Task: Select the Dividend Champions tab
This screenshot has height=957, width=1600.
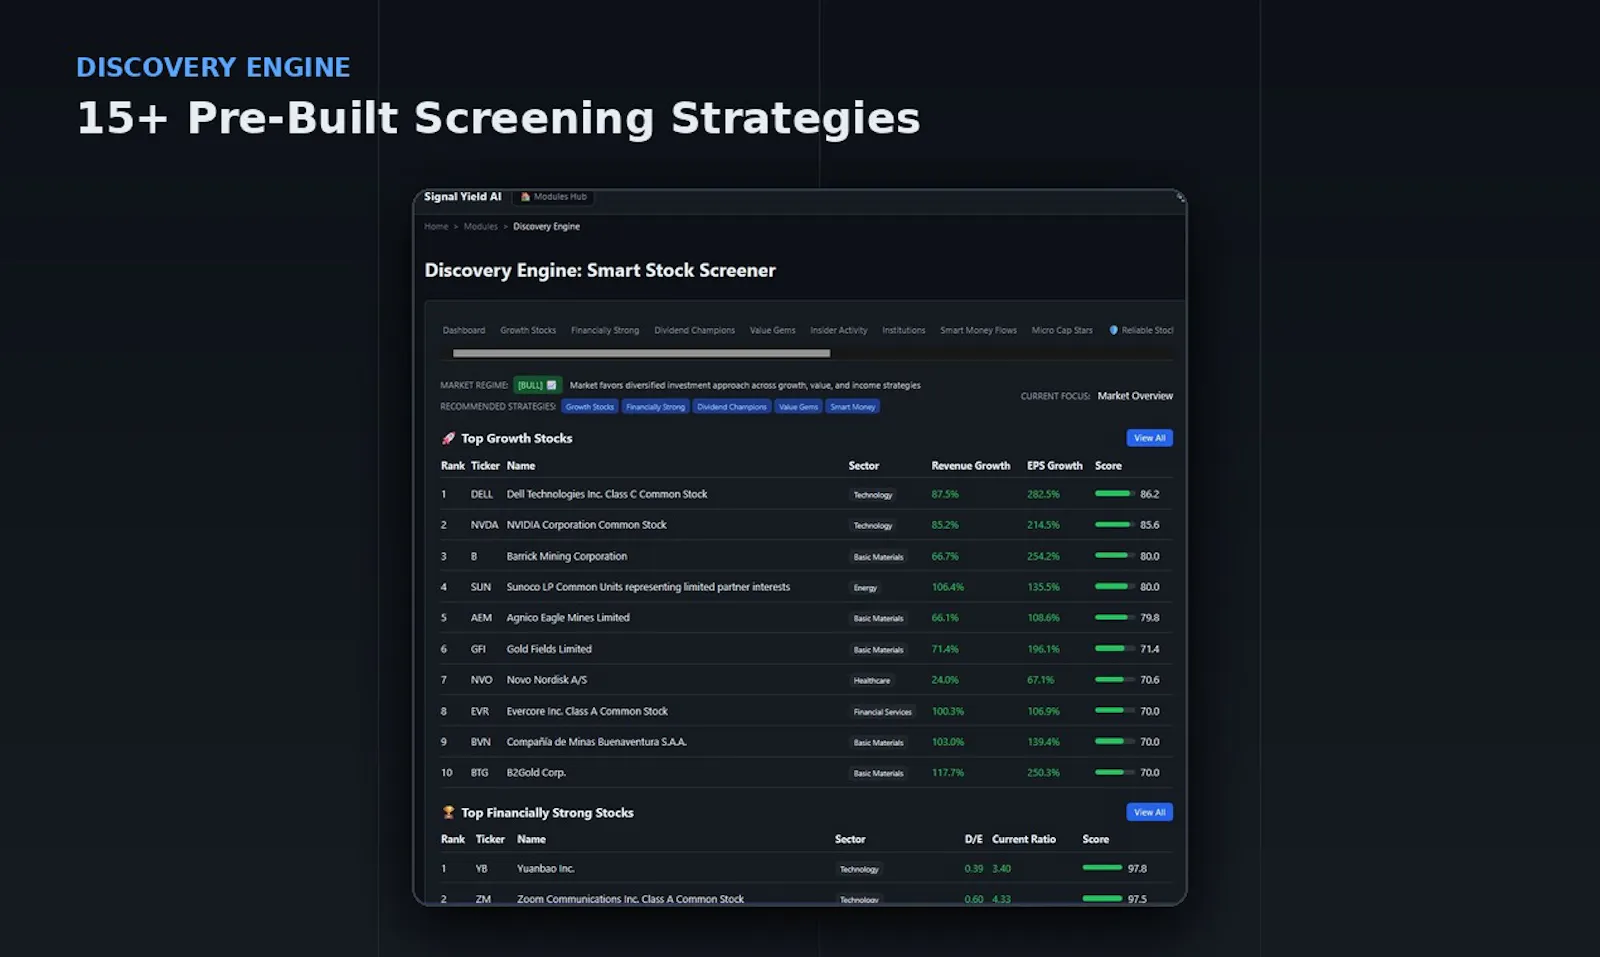Action: (694, 330)
